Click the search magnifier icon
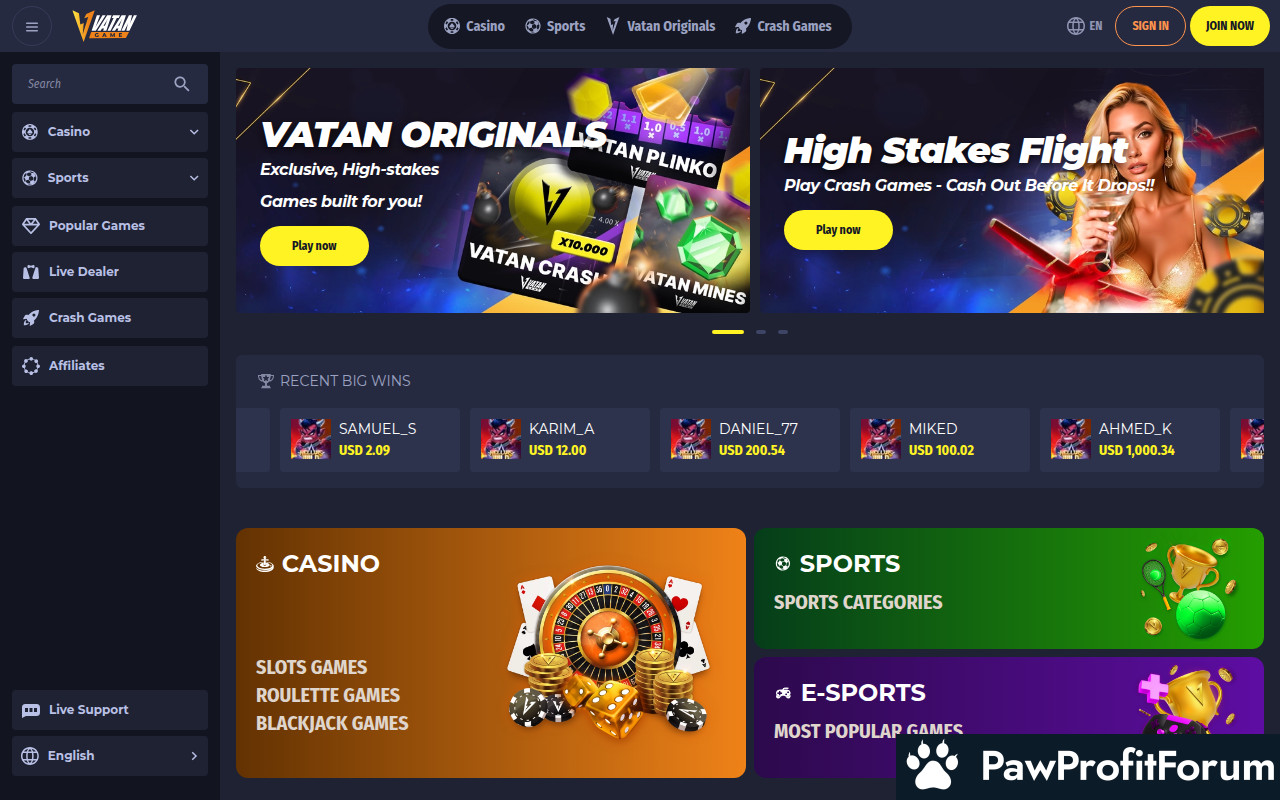 point(181,84)
